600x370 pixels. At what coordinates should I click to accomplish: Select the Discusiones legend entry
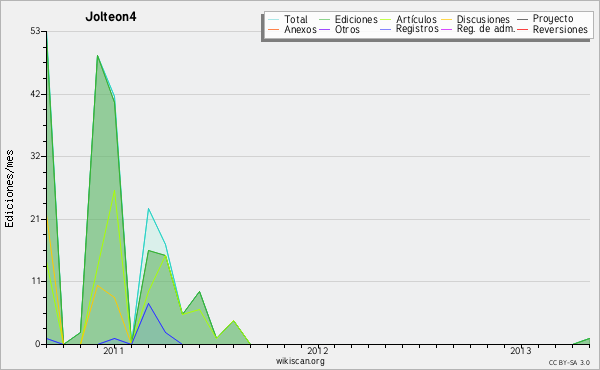coord(483,19)
